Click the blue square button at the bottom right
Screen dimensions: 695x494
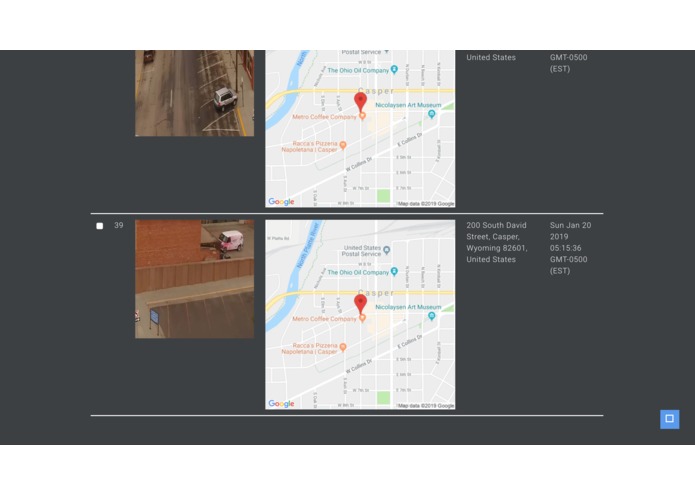click(x=669, y=419)
